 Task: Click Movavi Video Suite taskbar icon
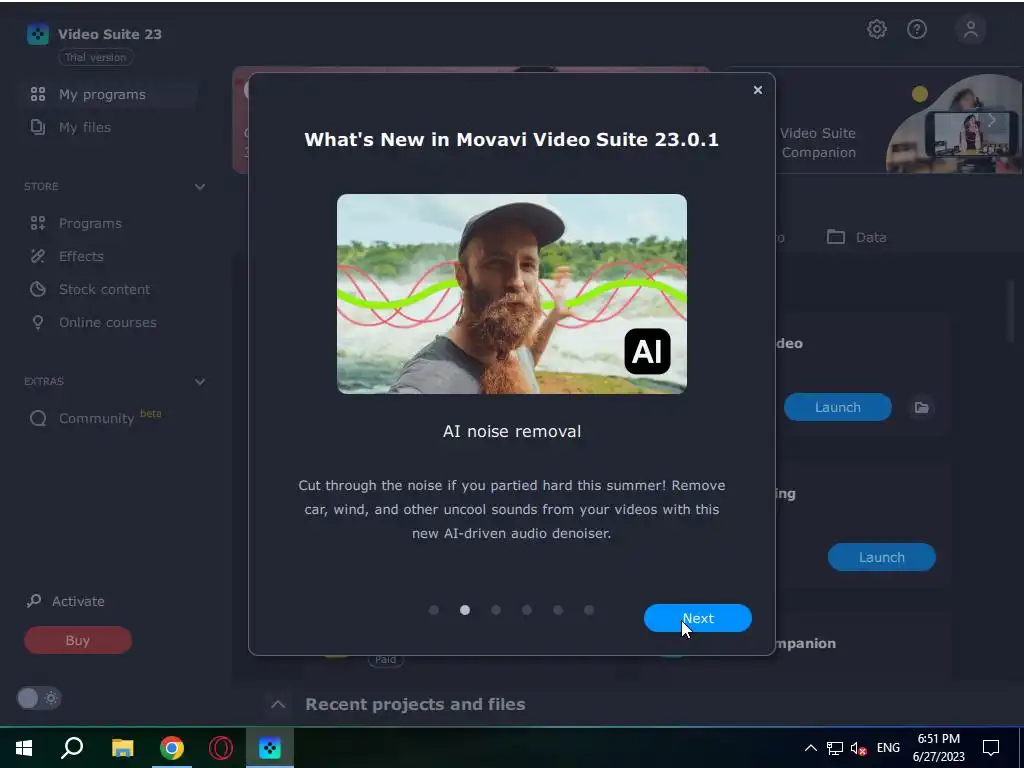click(270, 748)
